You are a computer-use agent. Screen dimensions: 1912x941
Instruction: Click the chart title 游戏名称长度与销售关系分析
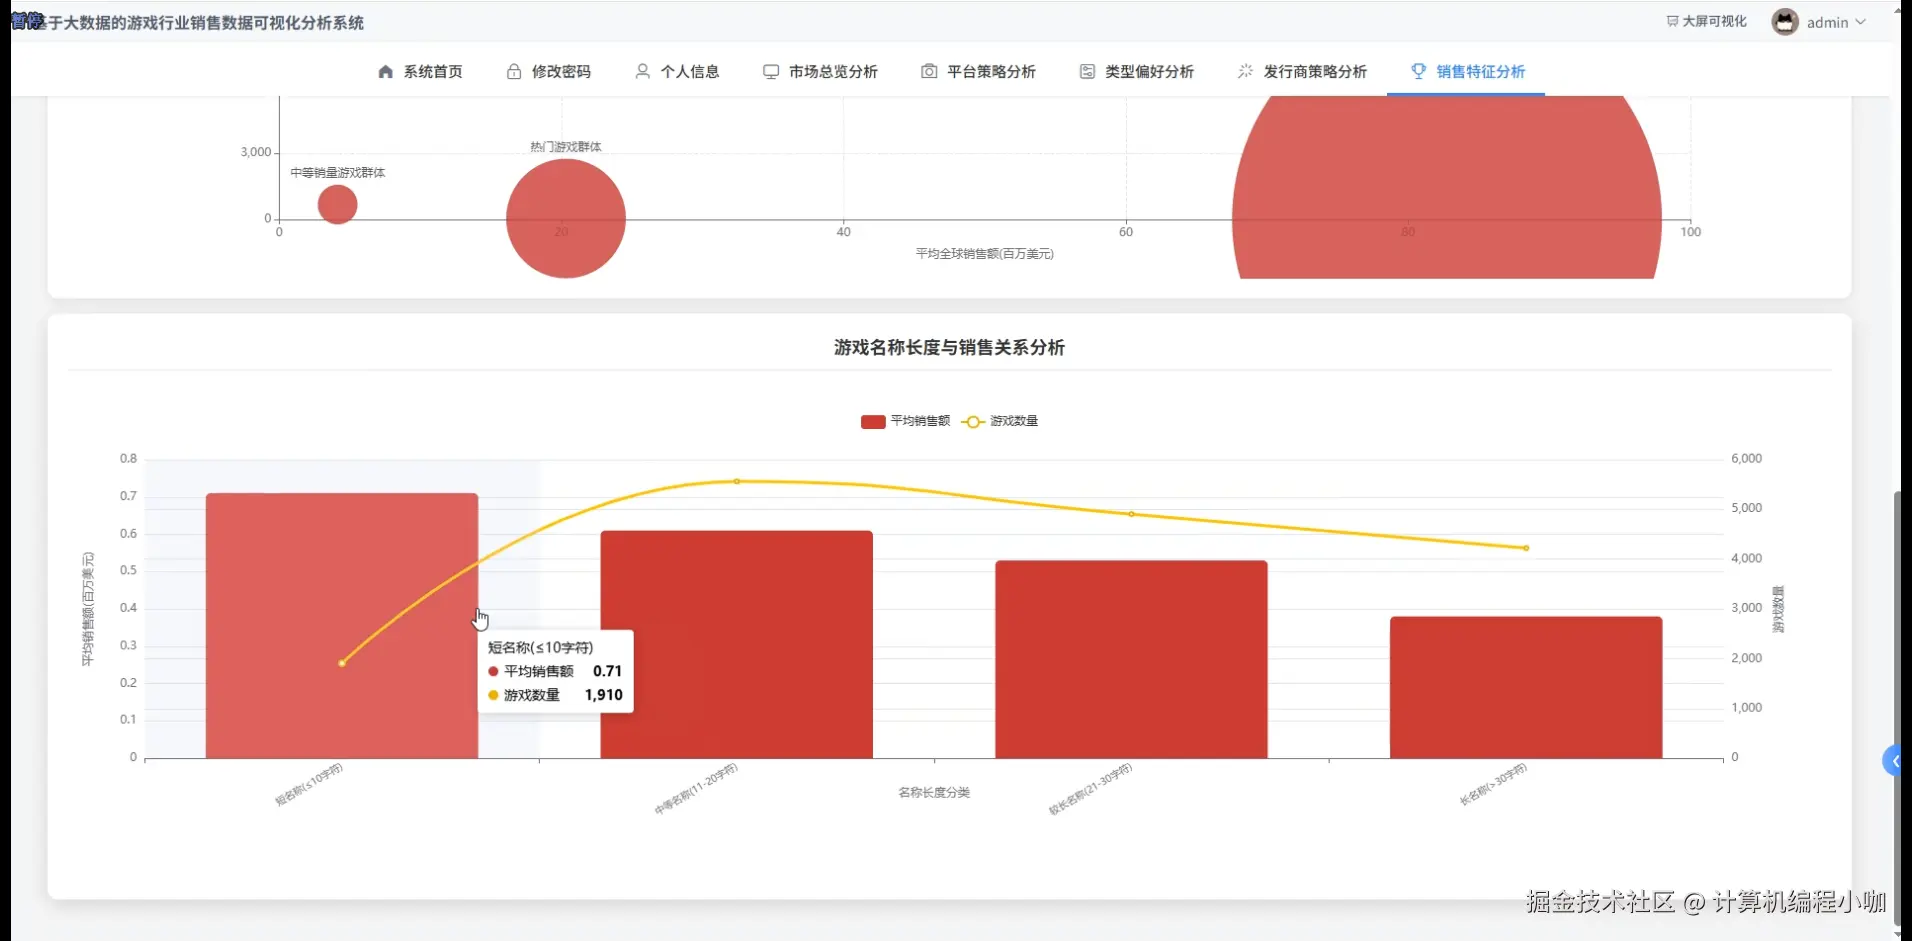(x=949, y=347)
